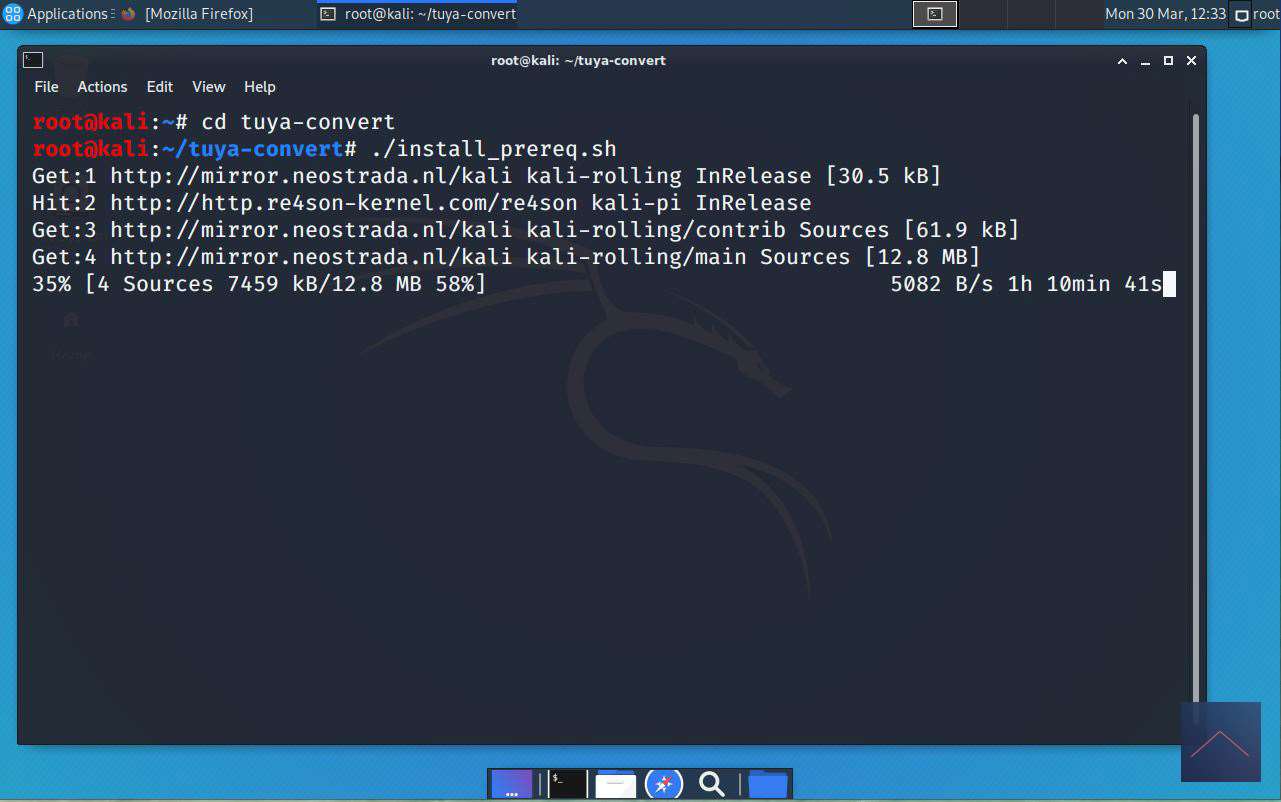Open application finder magnifier in dock

(712, 784)
